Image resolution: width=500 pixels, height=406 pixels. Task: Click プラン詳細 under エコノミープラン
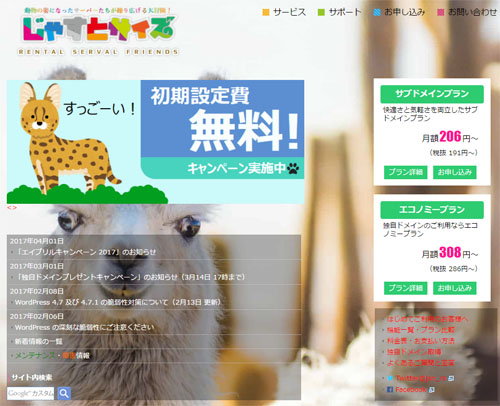click(405, 288)
